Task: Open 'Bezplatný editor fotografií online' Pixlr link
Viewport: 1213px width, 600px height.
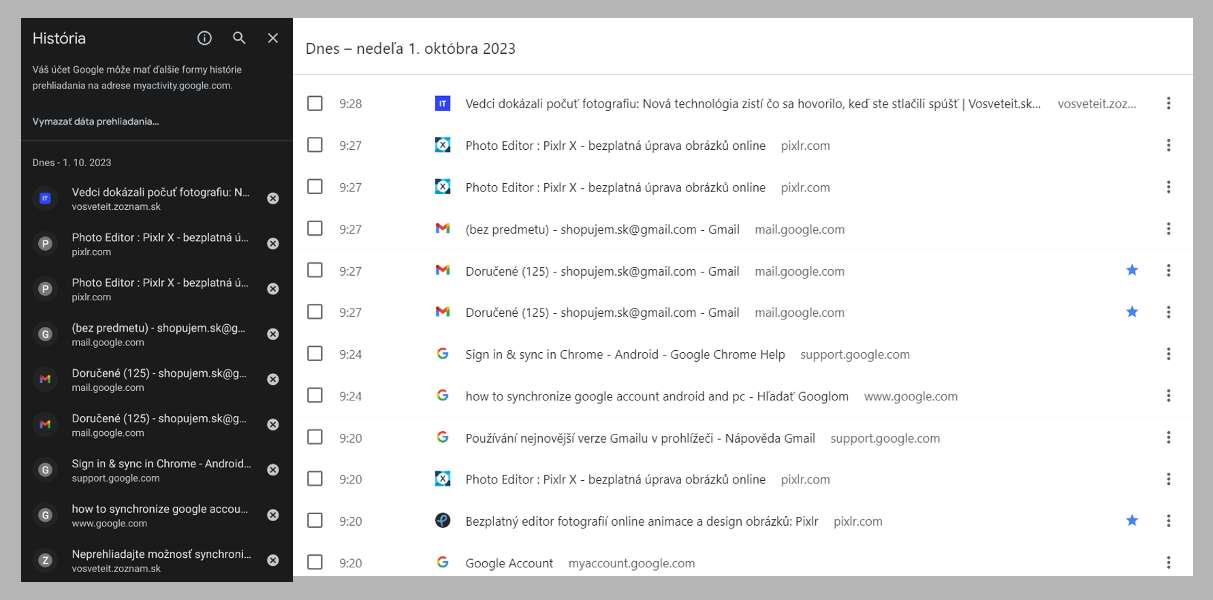Action: (x=641, y=521)
